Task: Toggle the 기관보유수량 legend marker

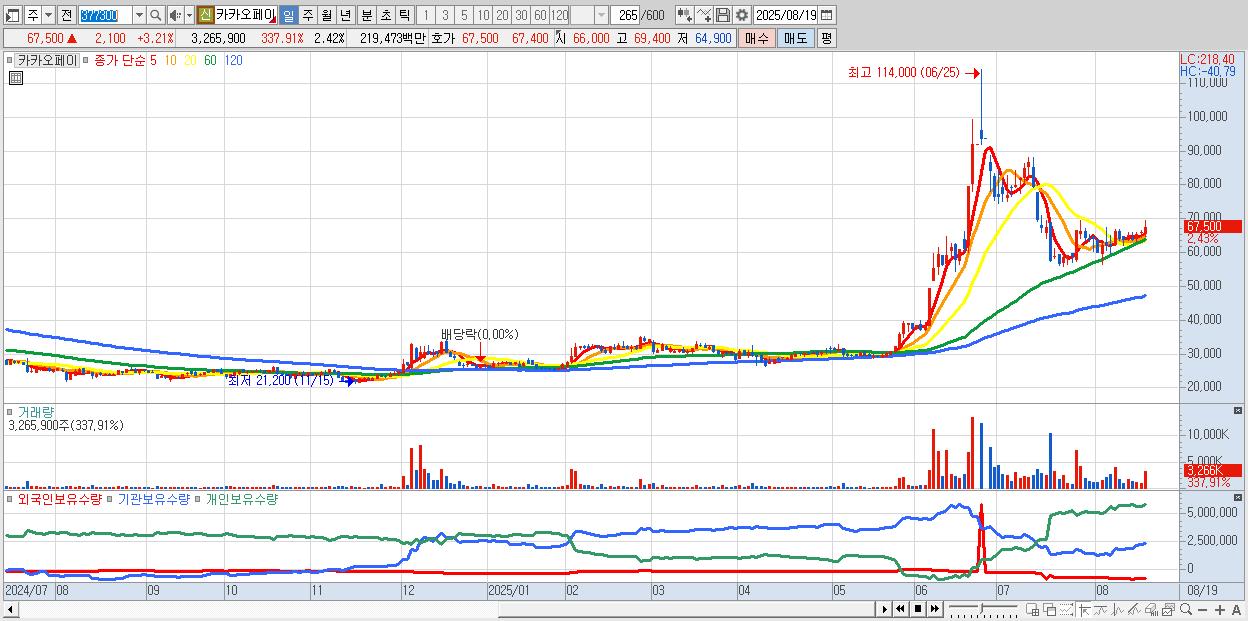Action: pyautogui.click(x=111, y=498)
